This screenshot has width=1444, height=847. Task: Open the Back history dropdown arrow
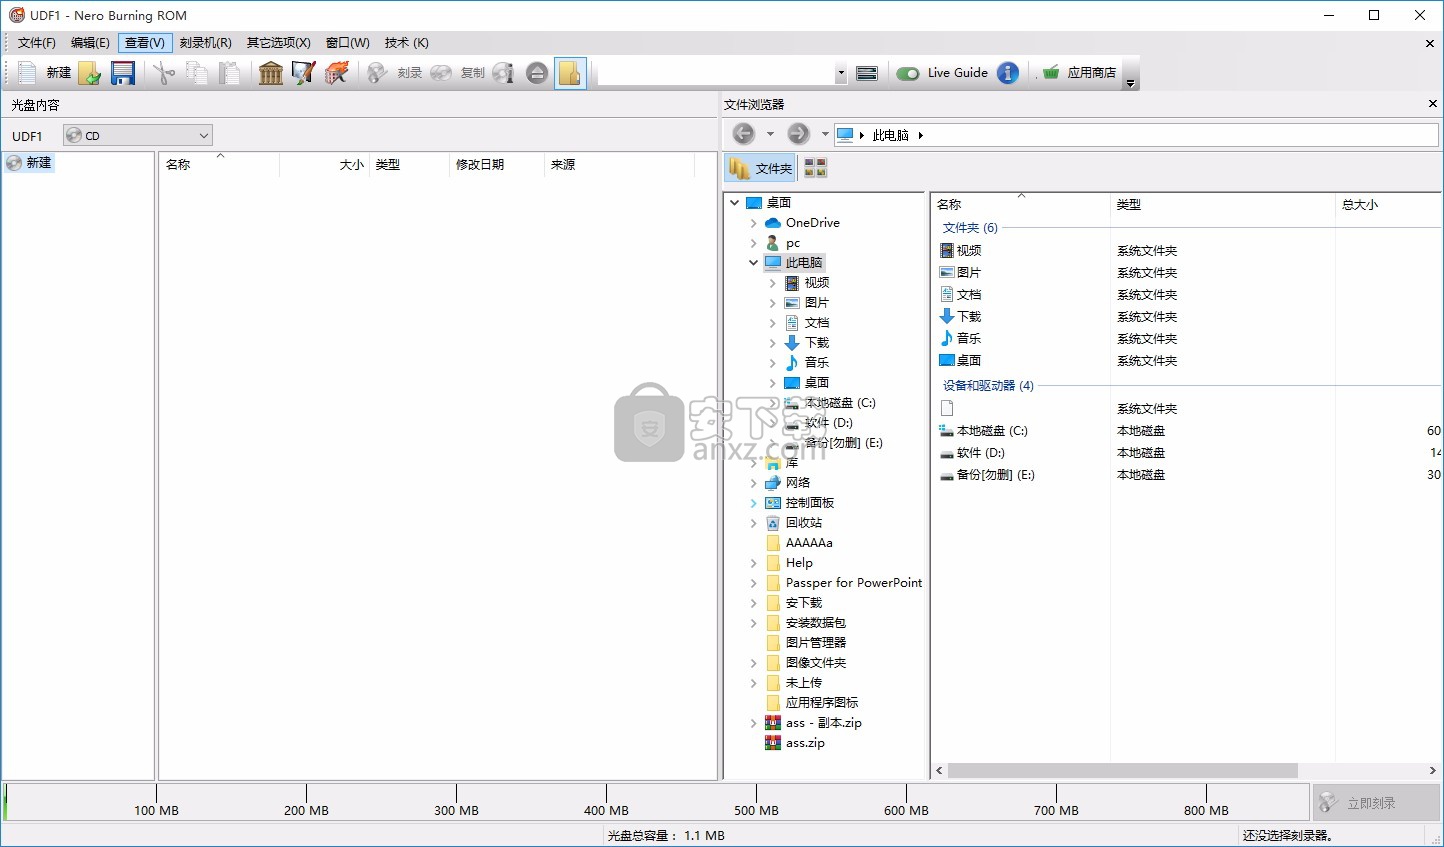[x=770, y=134]
